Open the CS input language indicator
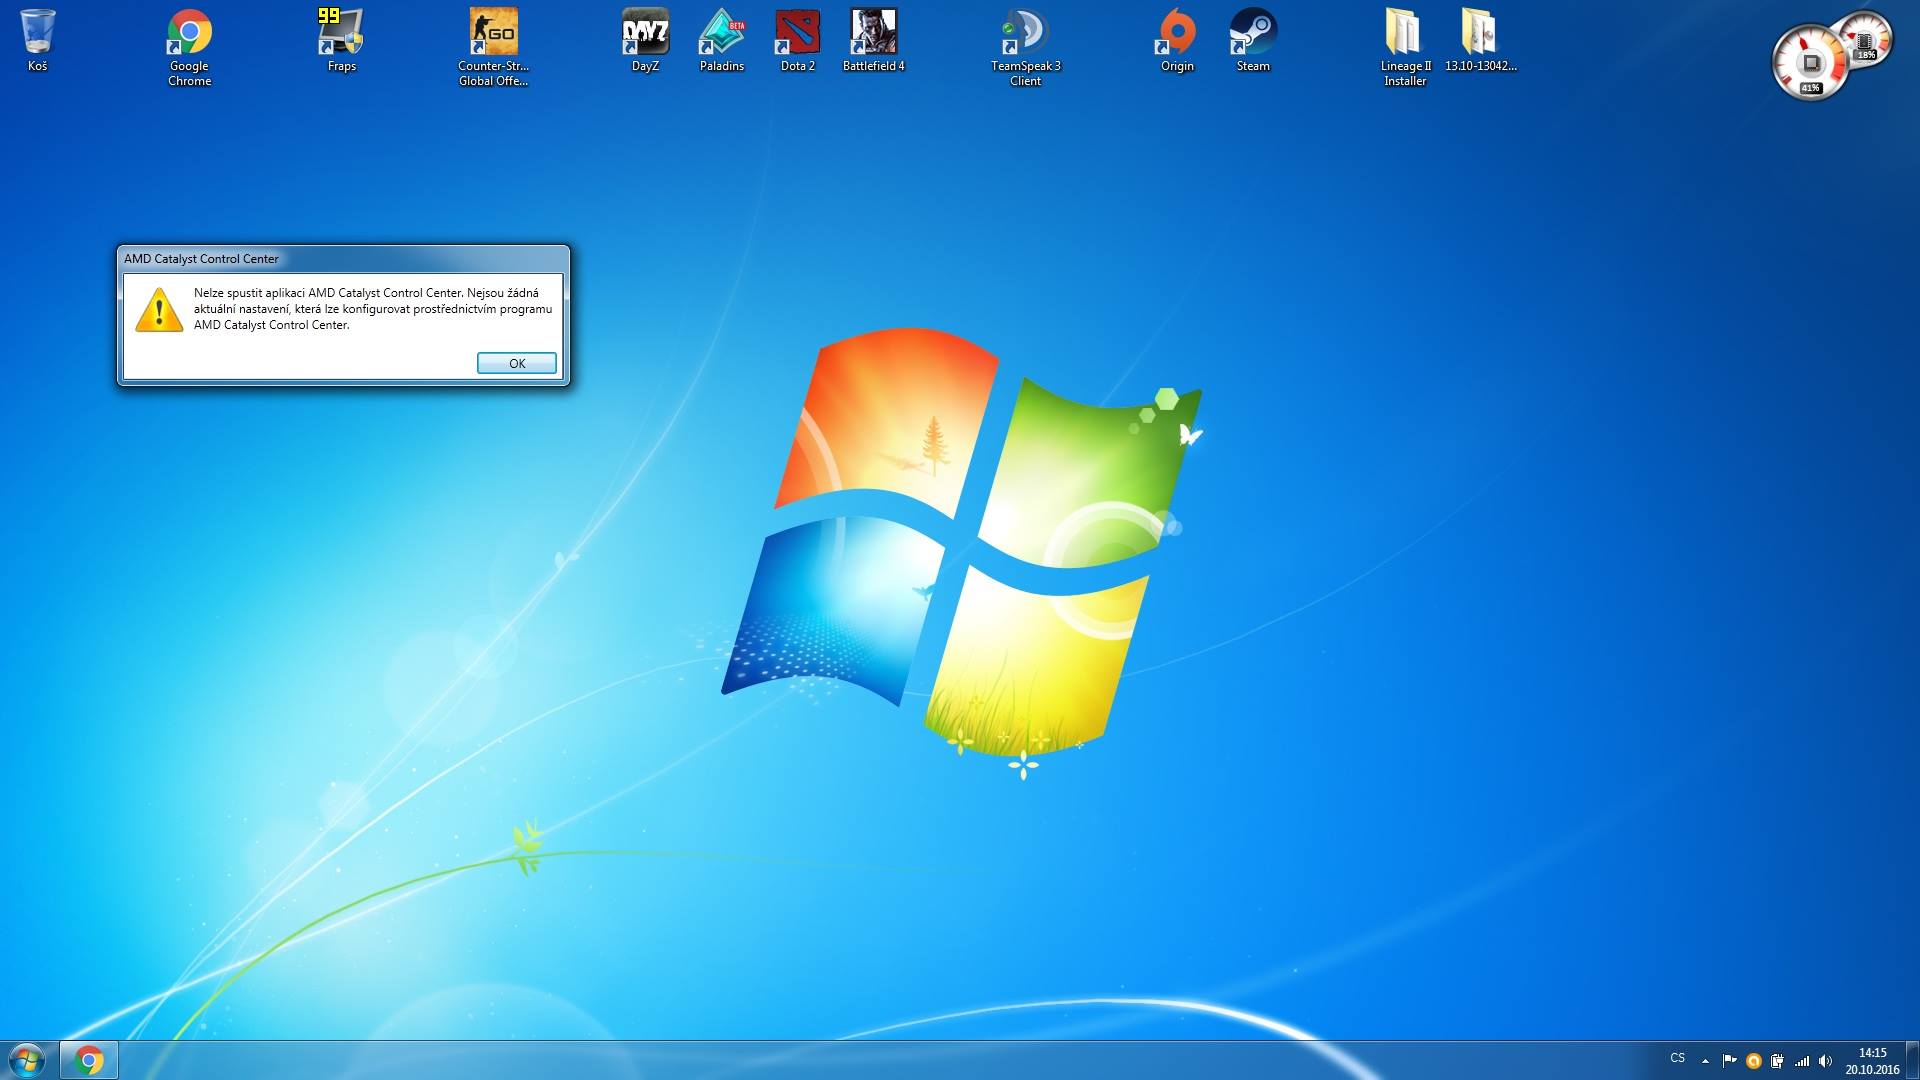1920x1080 pixels. (x=1677, y=1058)
